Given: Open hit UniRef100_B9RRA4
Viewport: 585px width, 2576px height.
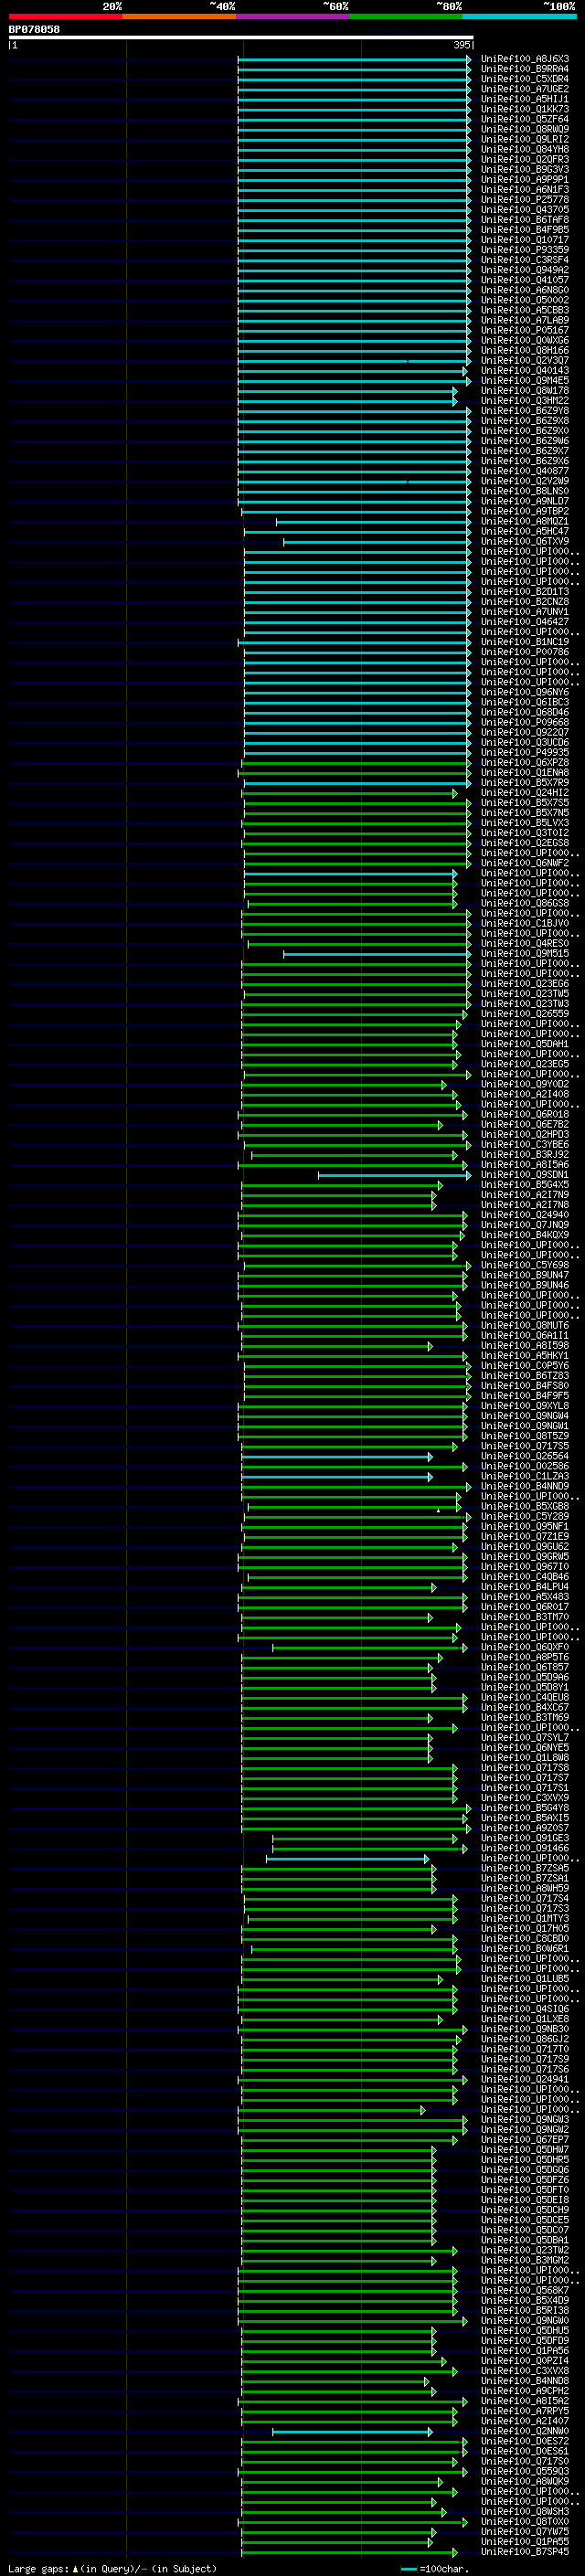Looking at the screenshot, I should point(525,69).
